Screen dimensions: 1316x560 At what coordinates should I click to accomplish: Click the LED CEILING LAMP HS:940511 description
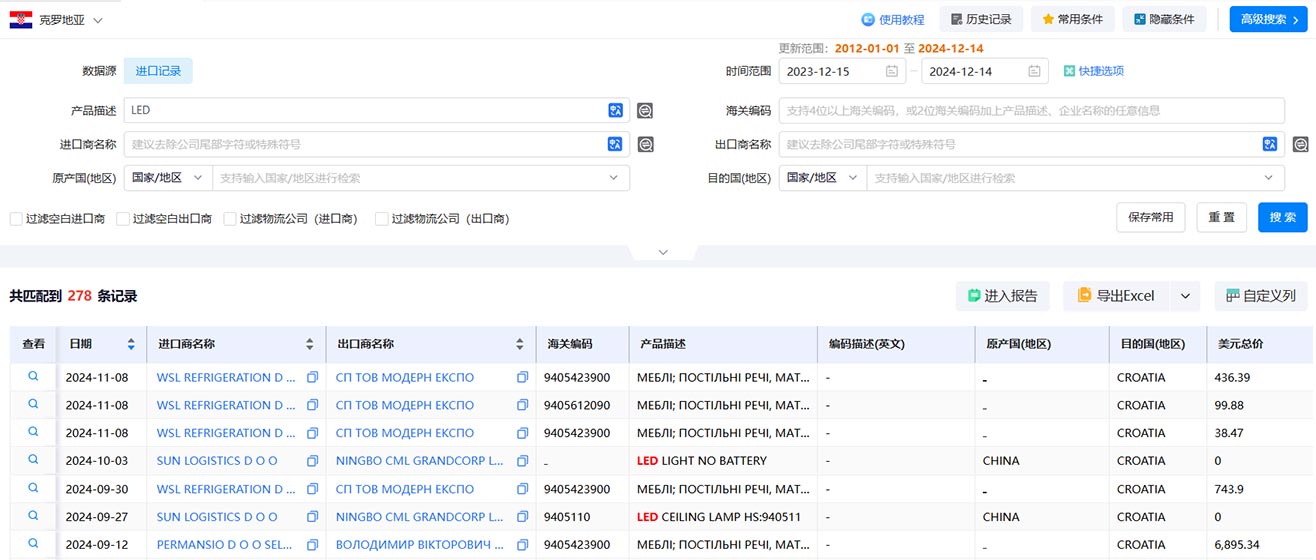717,517
